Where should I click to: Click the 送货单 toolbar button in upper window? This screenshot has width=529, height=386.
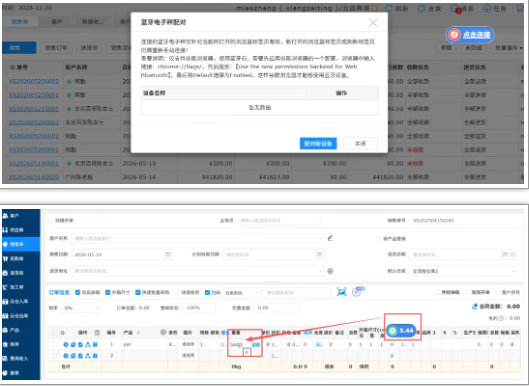click(x=89, y=48)
